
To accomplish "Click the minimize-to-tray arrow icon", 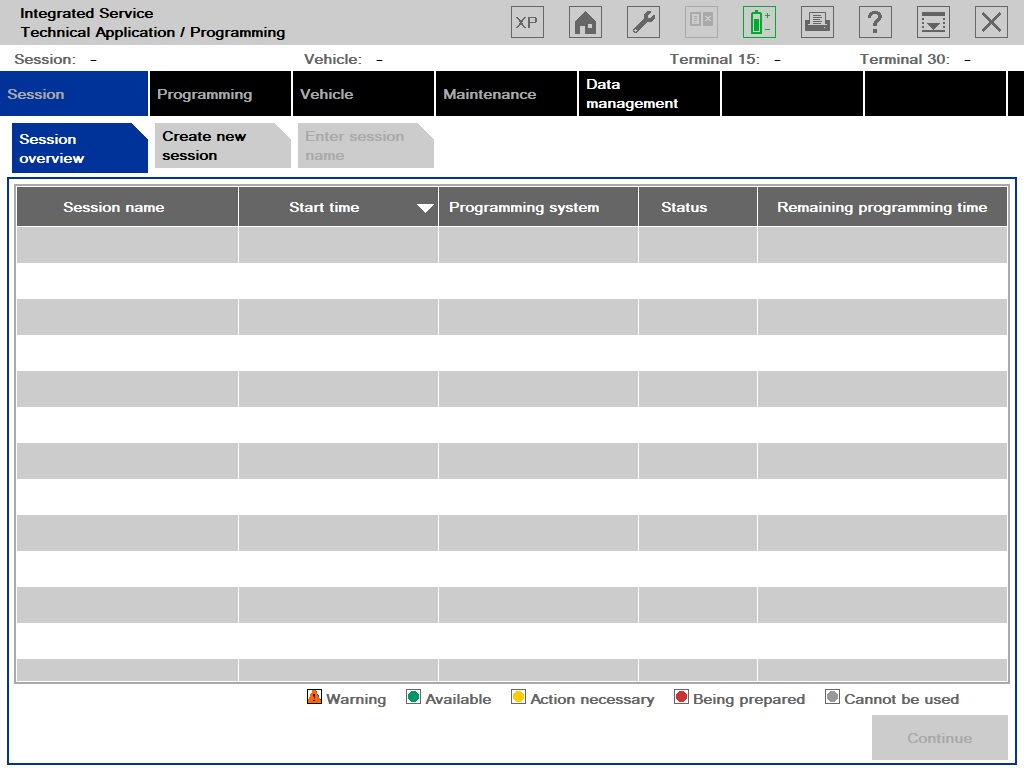I will (933, 22).
